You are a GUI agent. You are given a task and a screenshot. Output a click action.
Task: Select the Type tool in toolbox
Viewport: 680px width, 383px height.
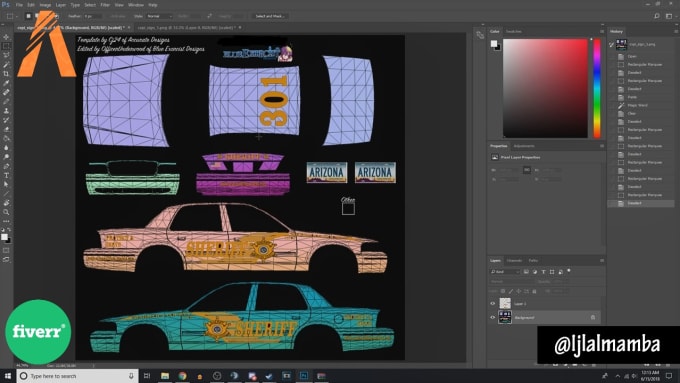[6, 175]
